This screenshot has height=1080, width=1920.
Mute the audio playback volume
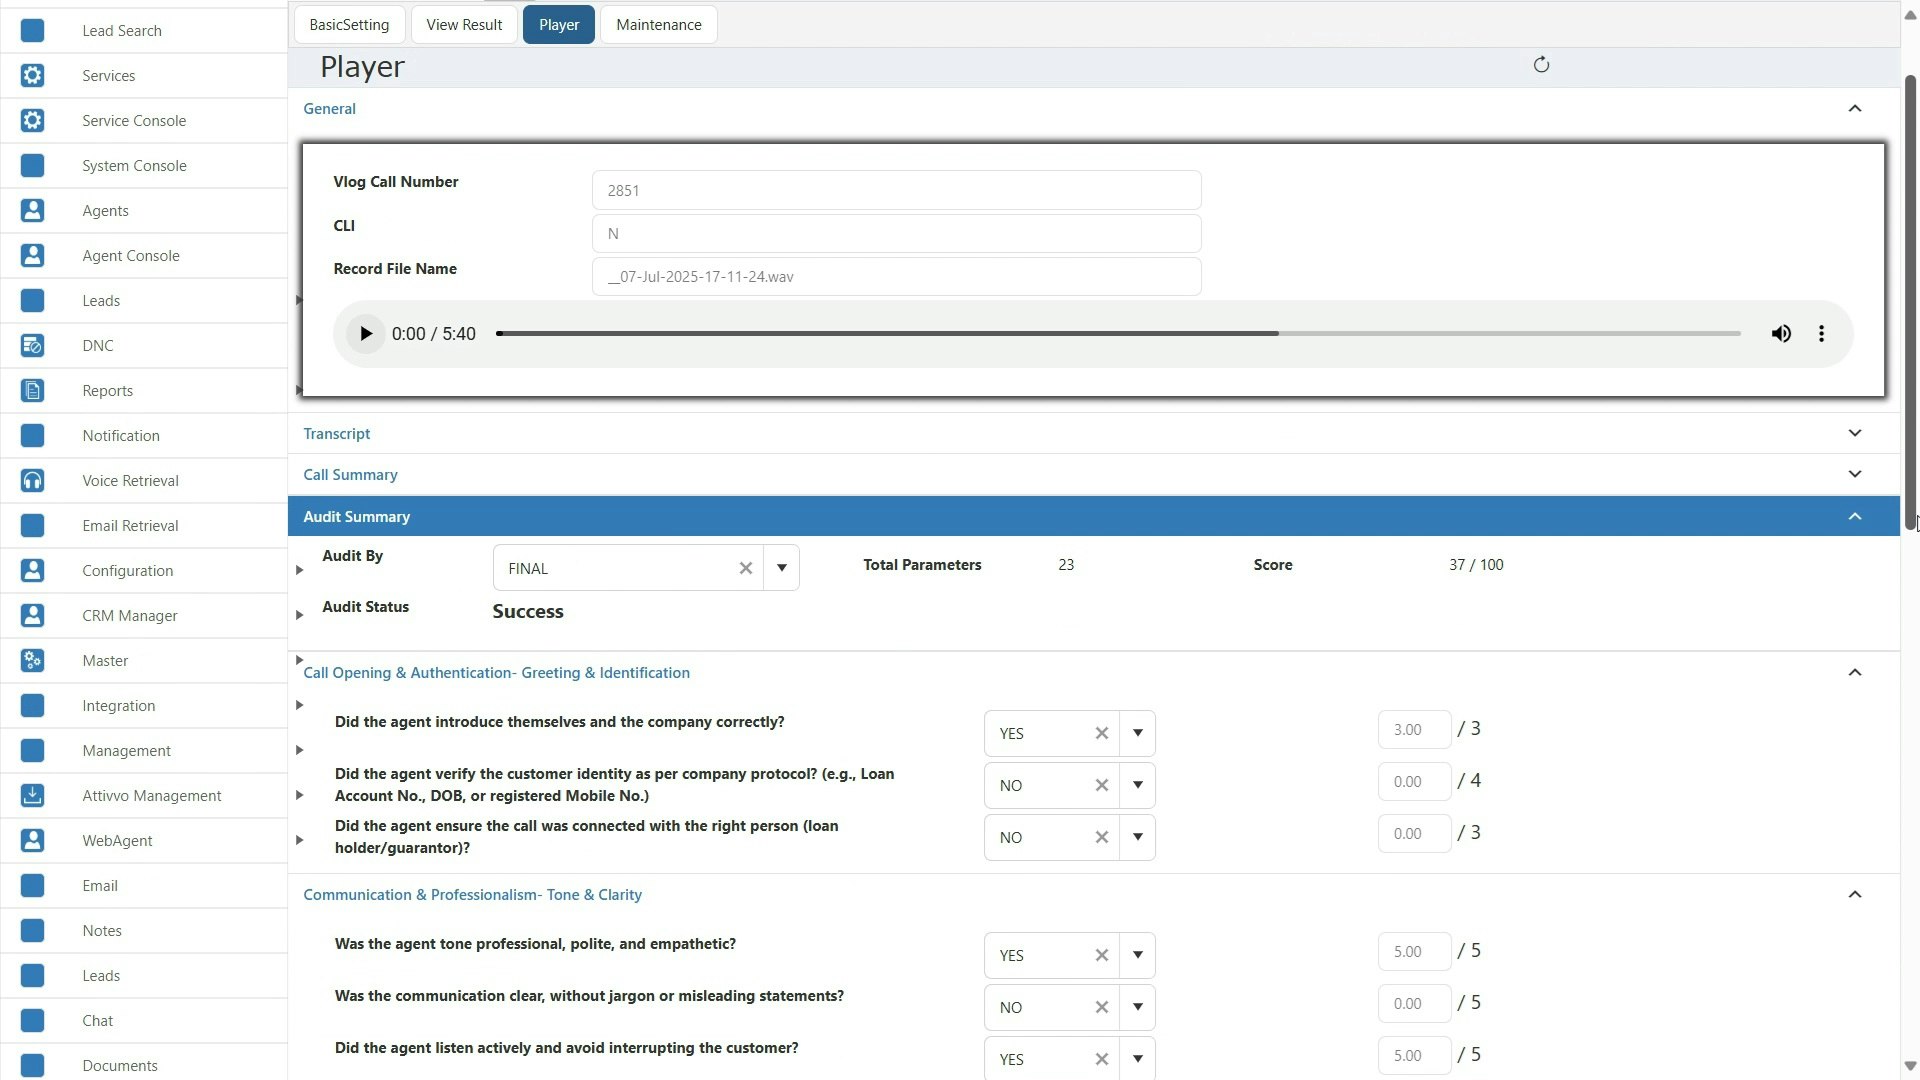point(1782,333)
